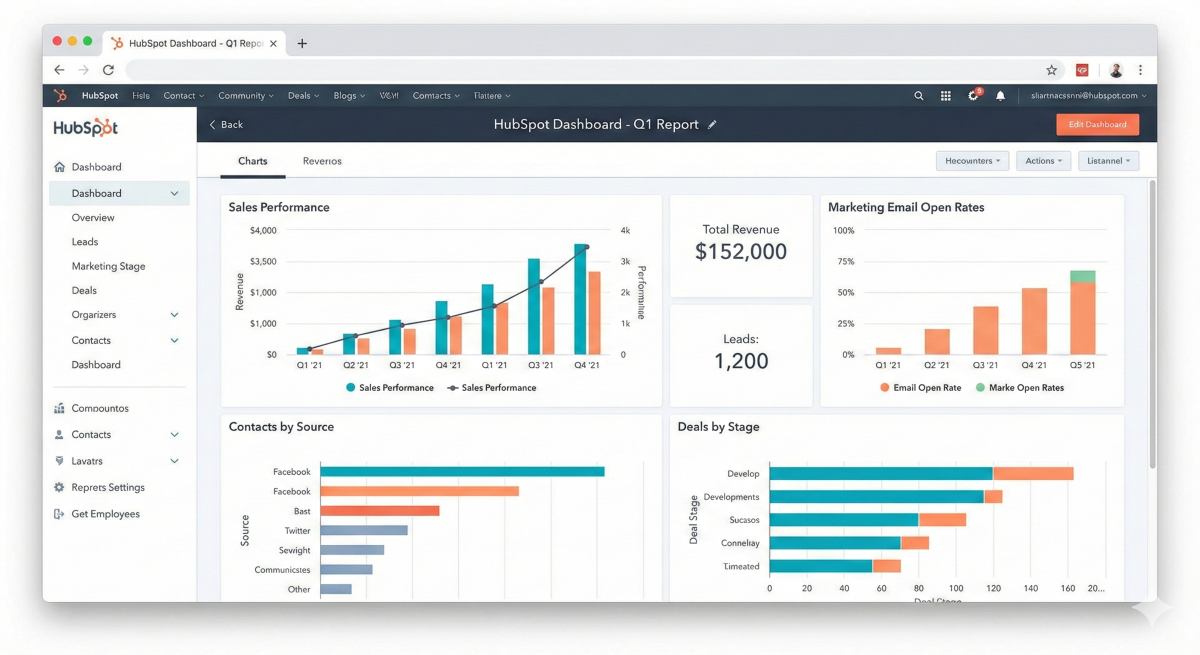Screen dimensions: 1200x655
Task: Open the apps grid icon in navbar
Action: (945, 95)
